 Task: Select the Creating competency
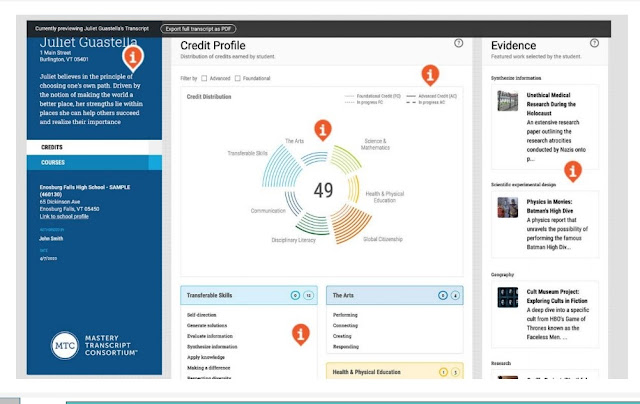(x=342, y=336)
